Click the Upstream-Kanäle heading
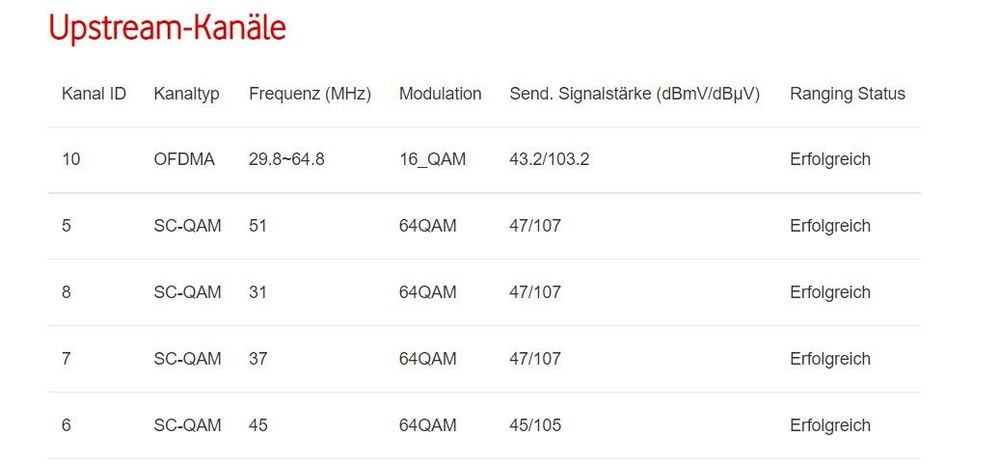 tap(167, 29)
